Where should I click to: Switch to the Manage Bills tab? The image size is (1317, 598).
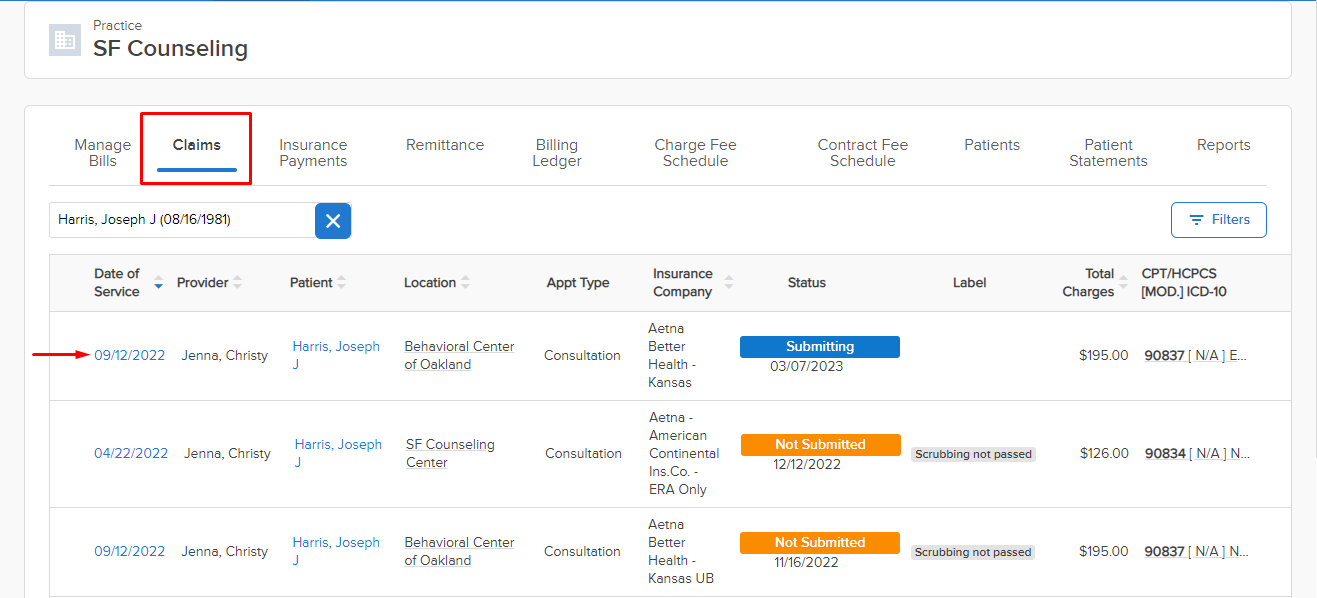tap(101, 152)
